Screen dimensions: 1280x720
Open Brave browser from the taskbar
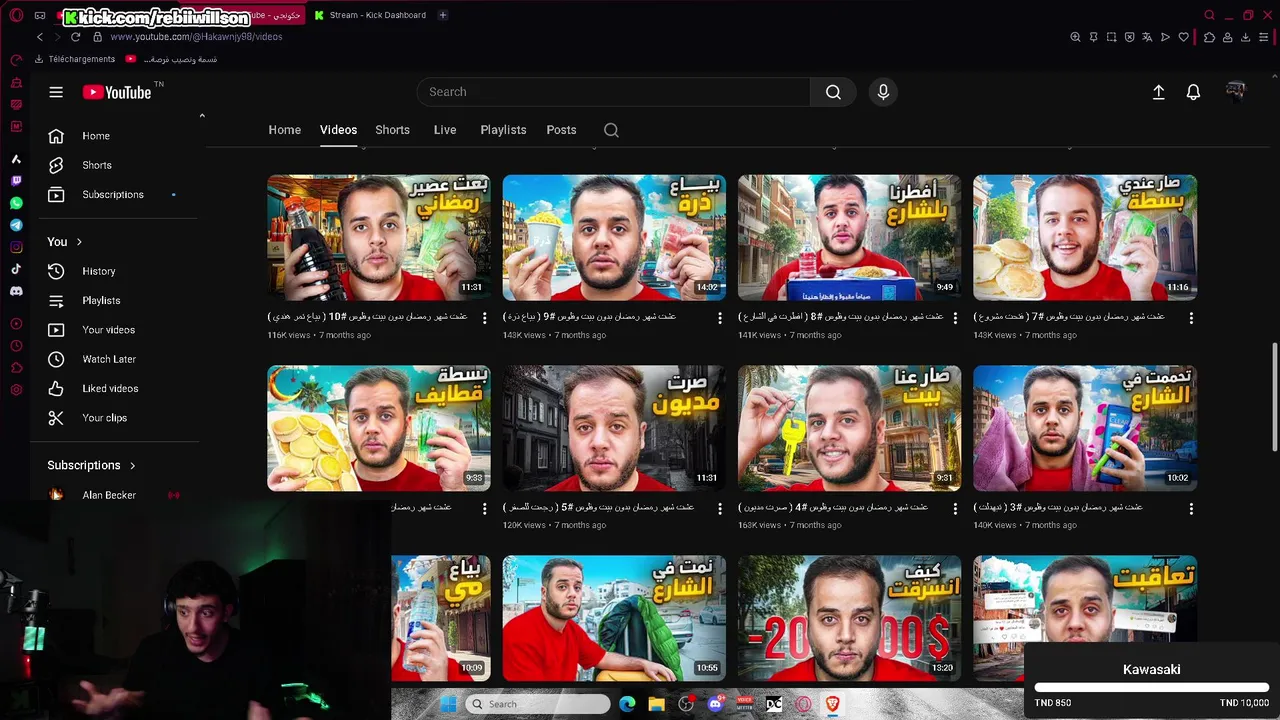click(832, 704)
